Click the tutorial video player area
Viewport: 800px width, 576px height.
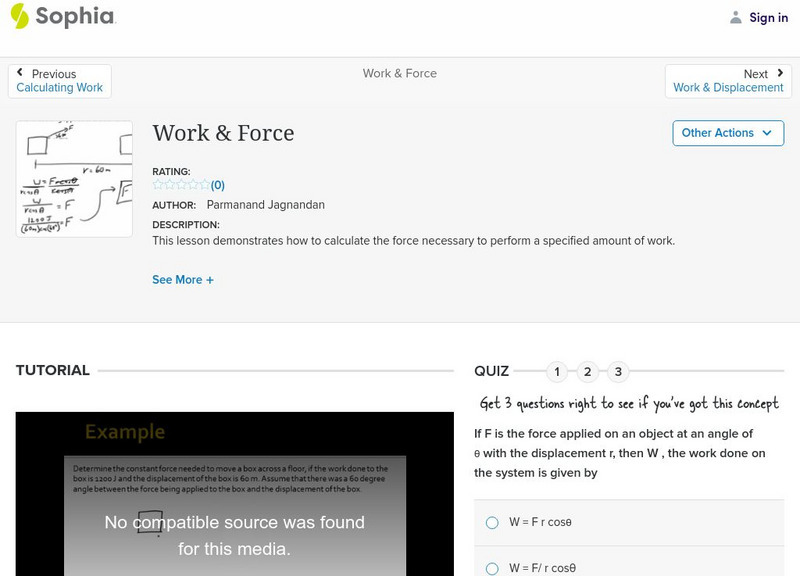[x=235, y=494]
